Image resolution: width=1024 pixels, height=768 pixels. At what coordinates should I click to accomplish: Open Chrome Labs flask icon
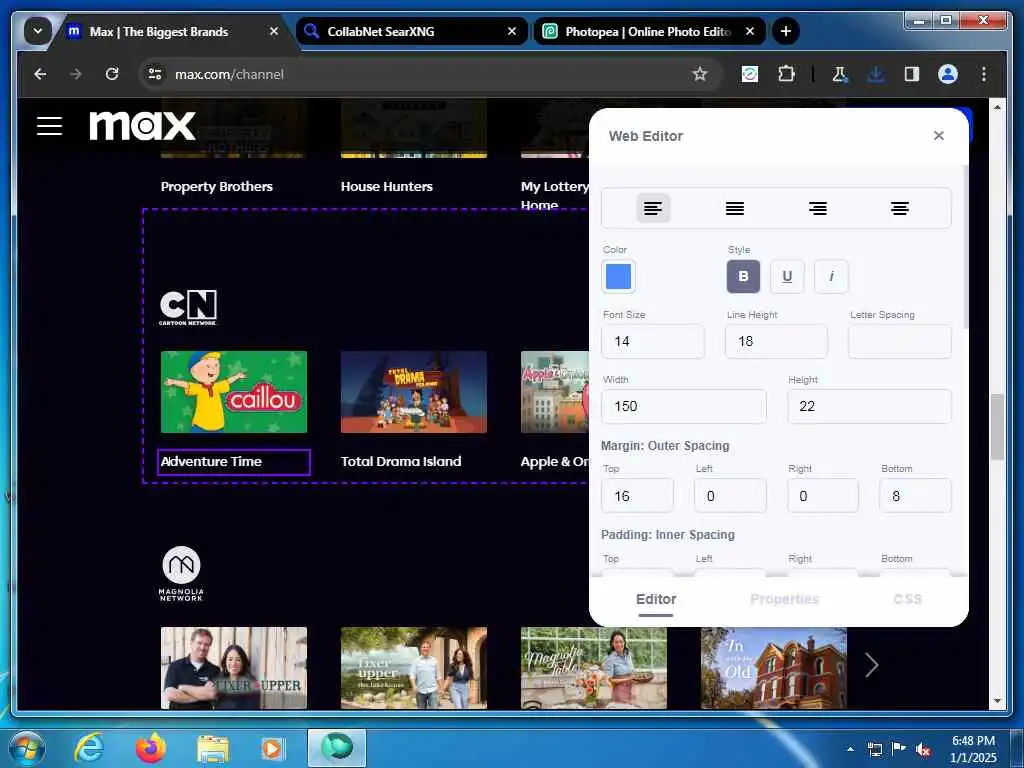click(x=840, y=74)
